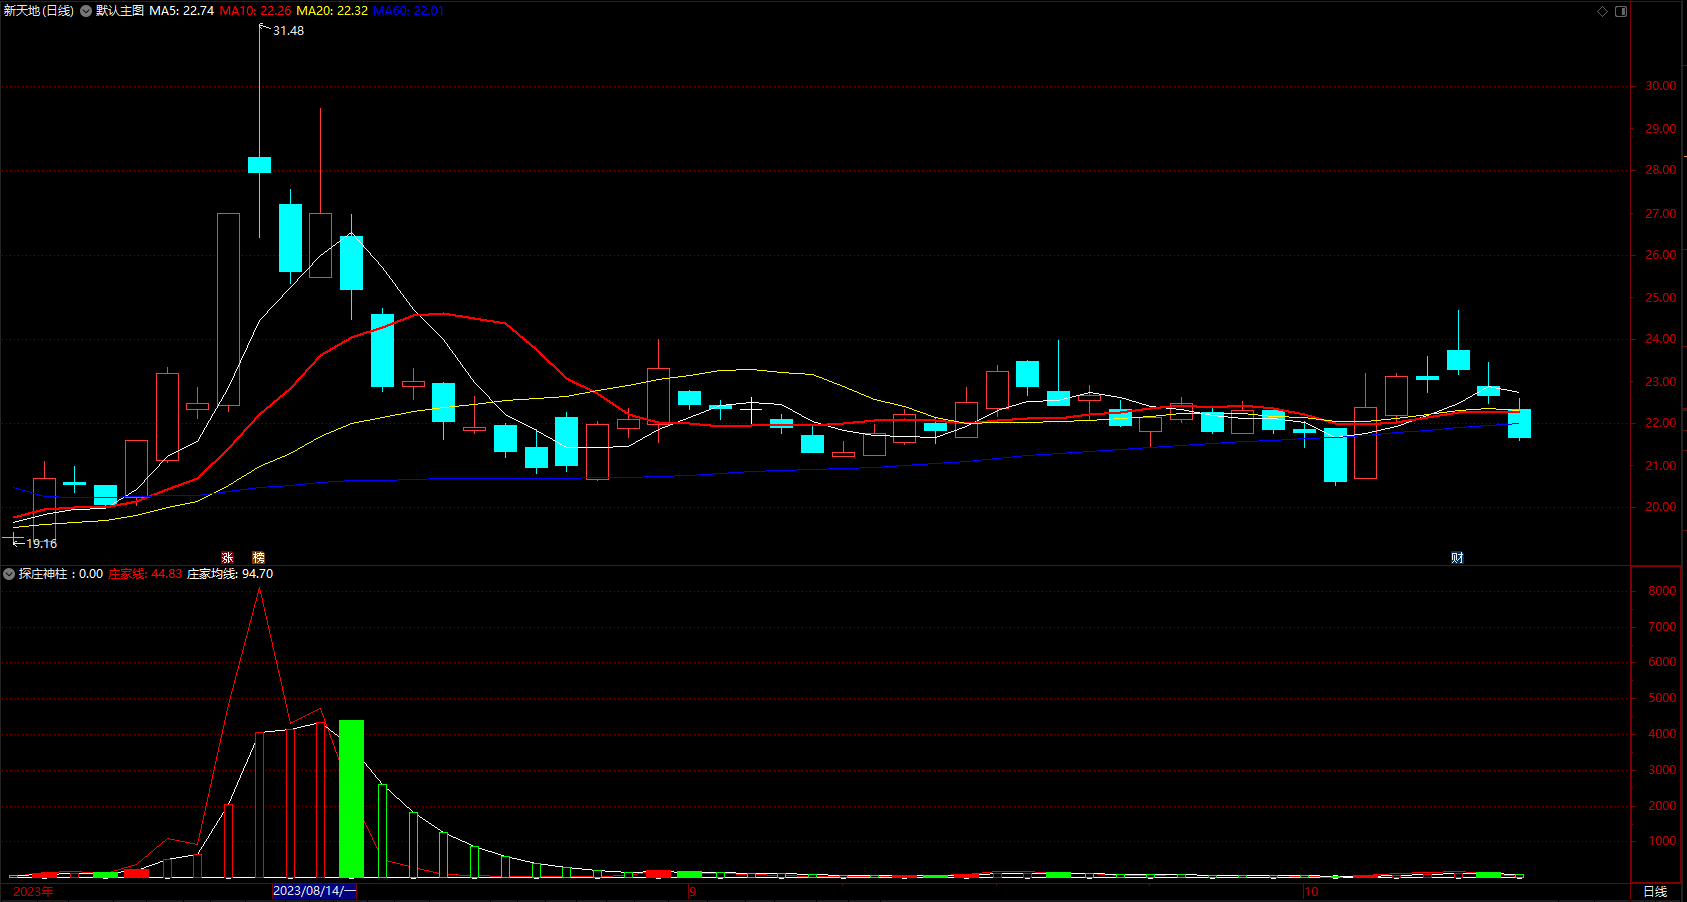Click the 庄家均线: 94.70 readout
This screenshot has width=1687, height=902.
pyautogui.click(x=230, y=574)
